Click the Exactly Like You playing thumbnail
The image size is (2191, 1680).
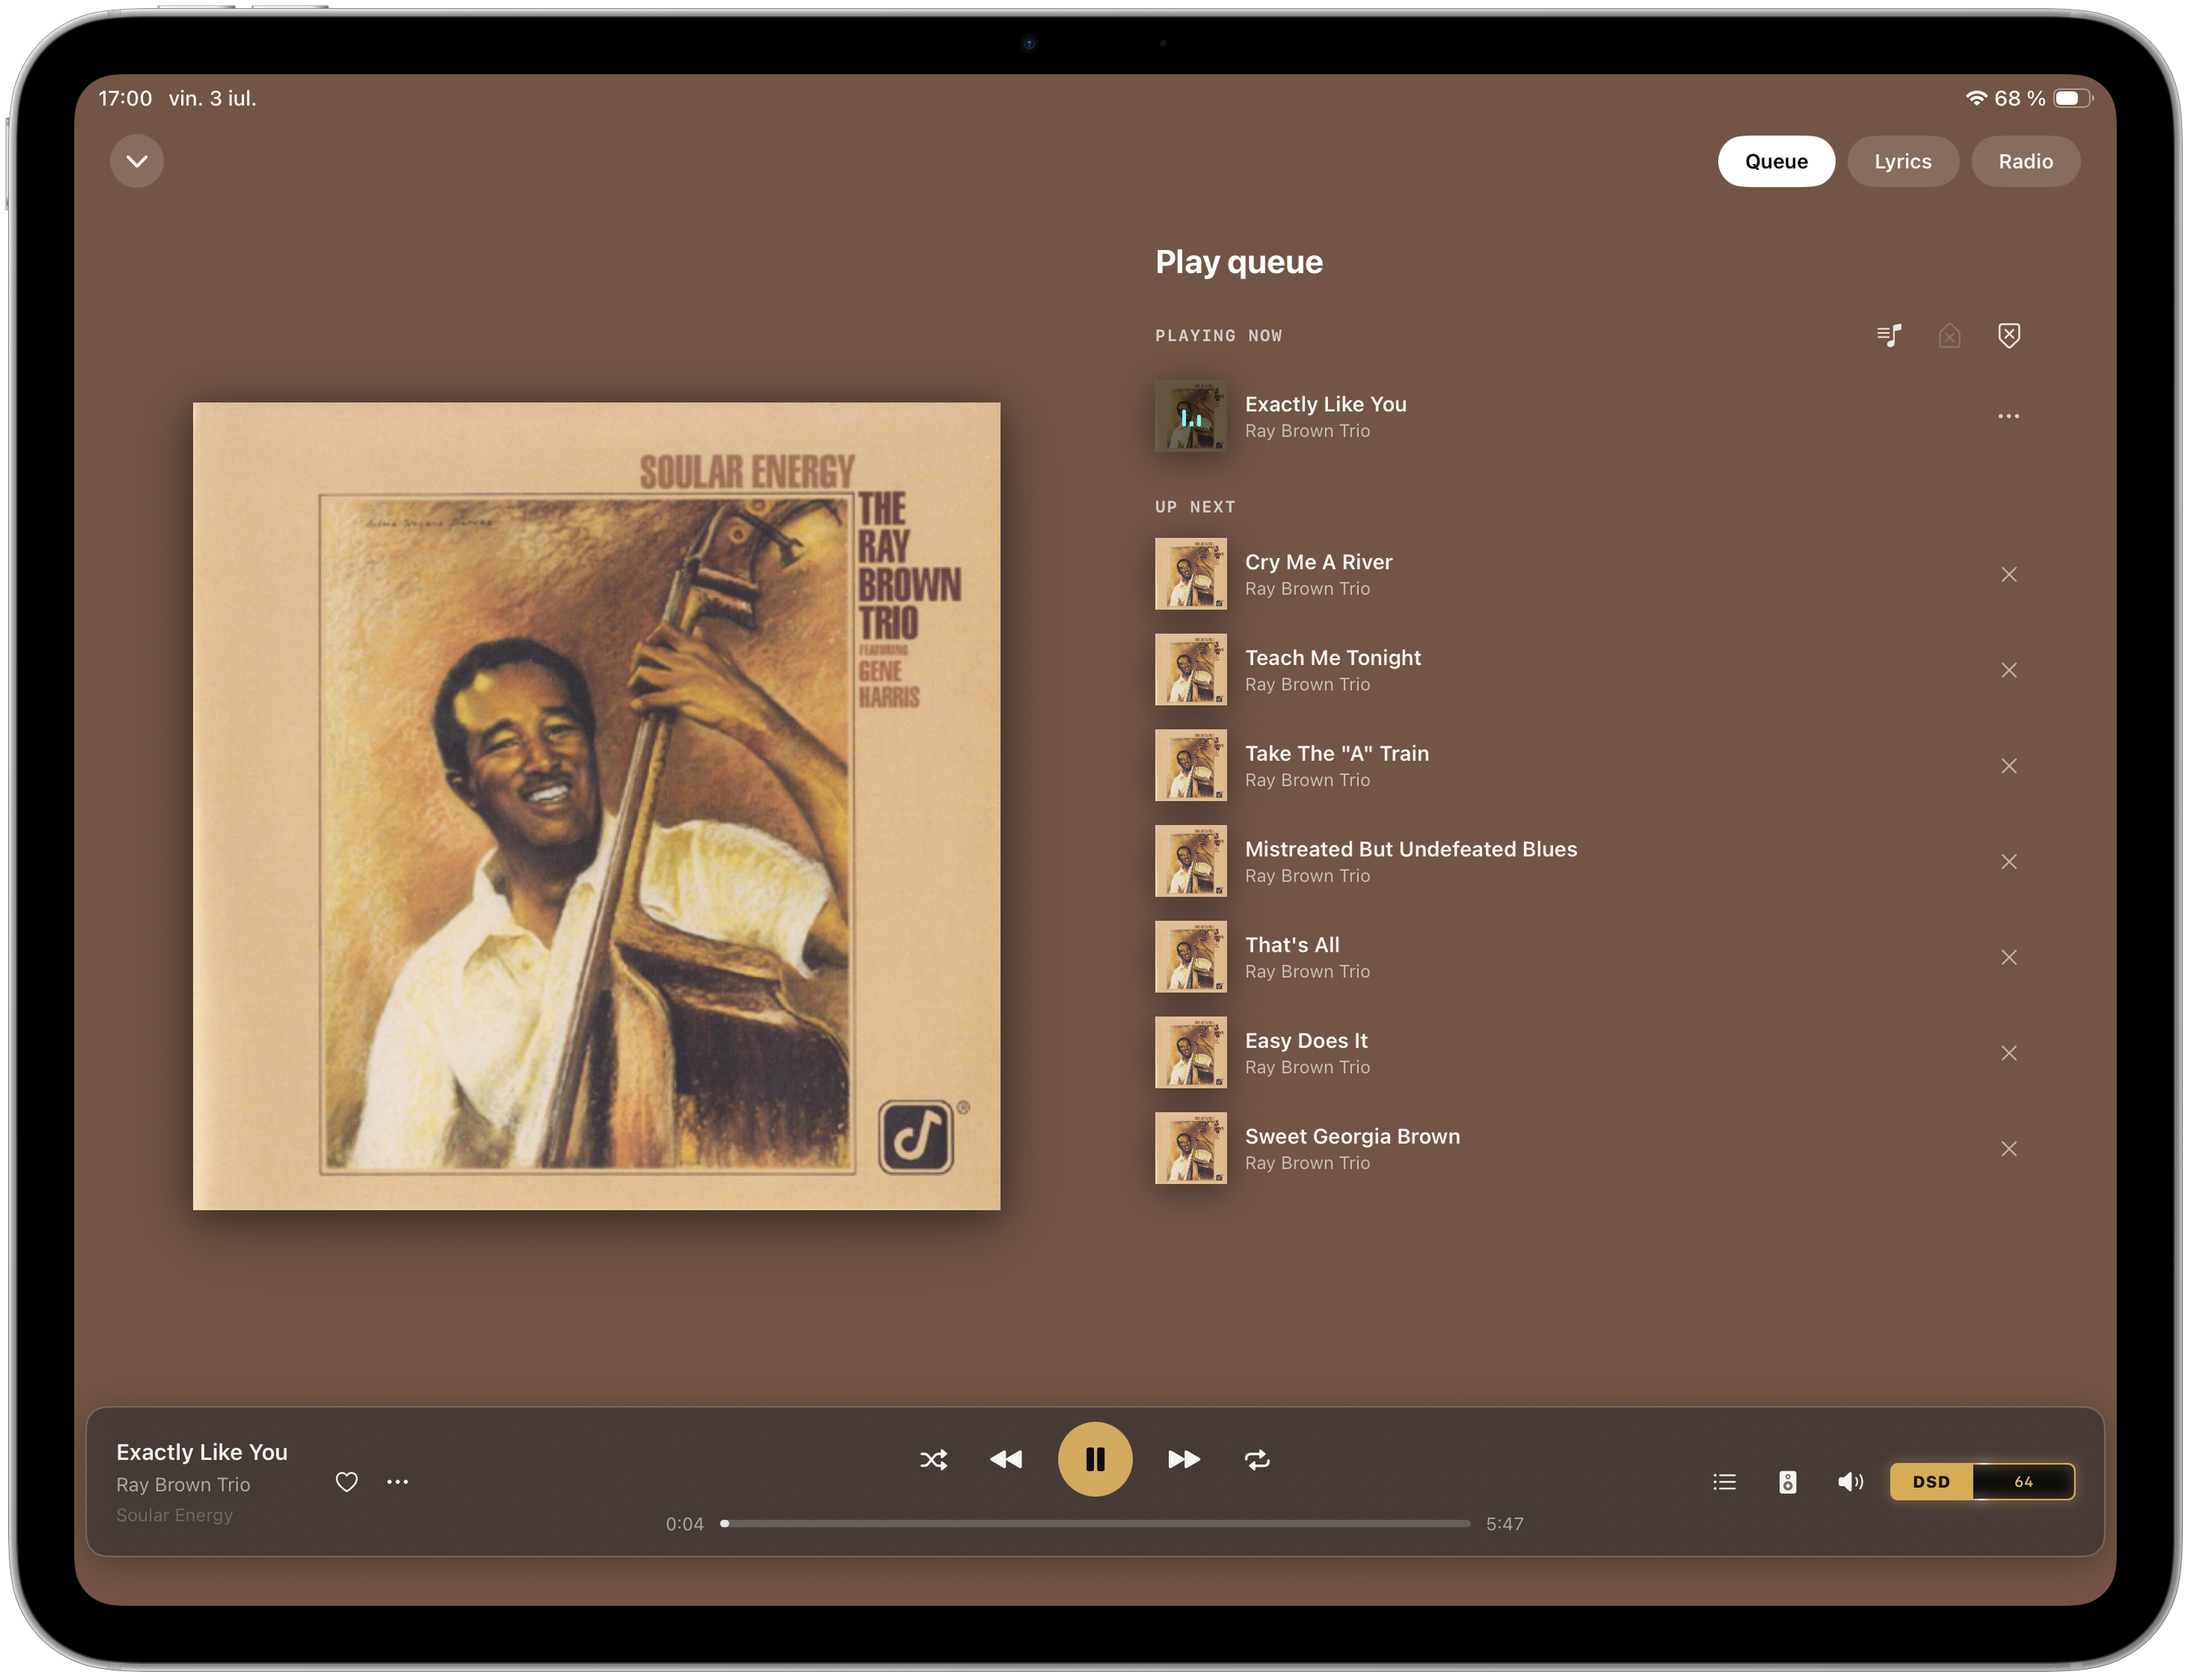tap(1190, 416)
